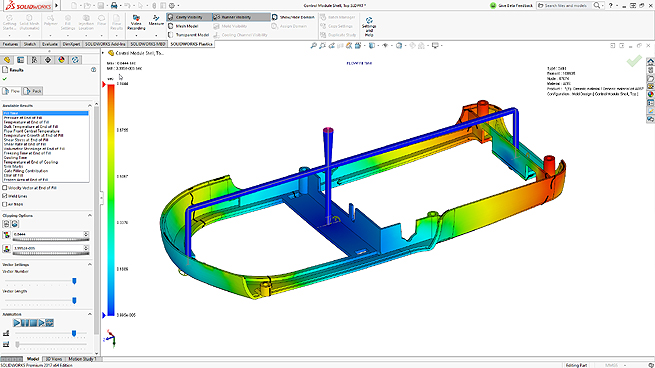Click Zoom to Area magnifier icon
Screen dimensions: 655x368
tap(322, 46)
